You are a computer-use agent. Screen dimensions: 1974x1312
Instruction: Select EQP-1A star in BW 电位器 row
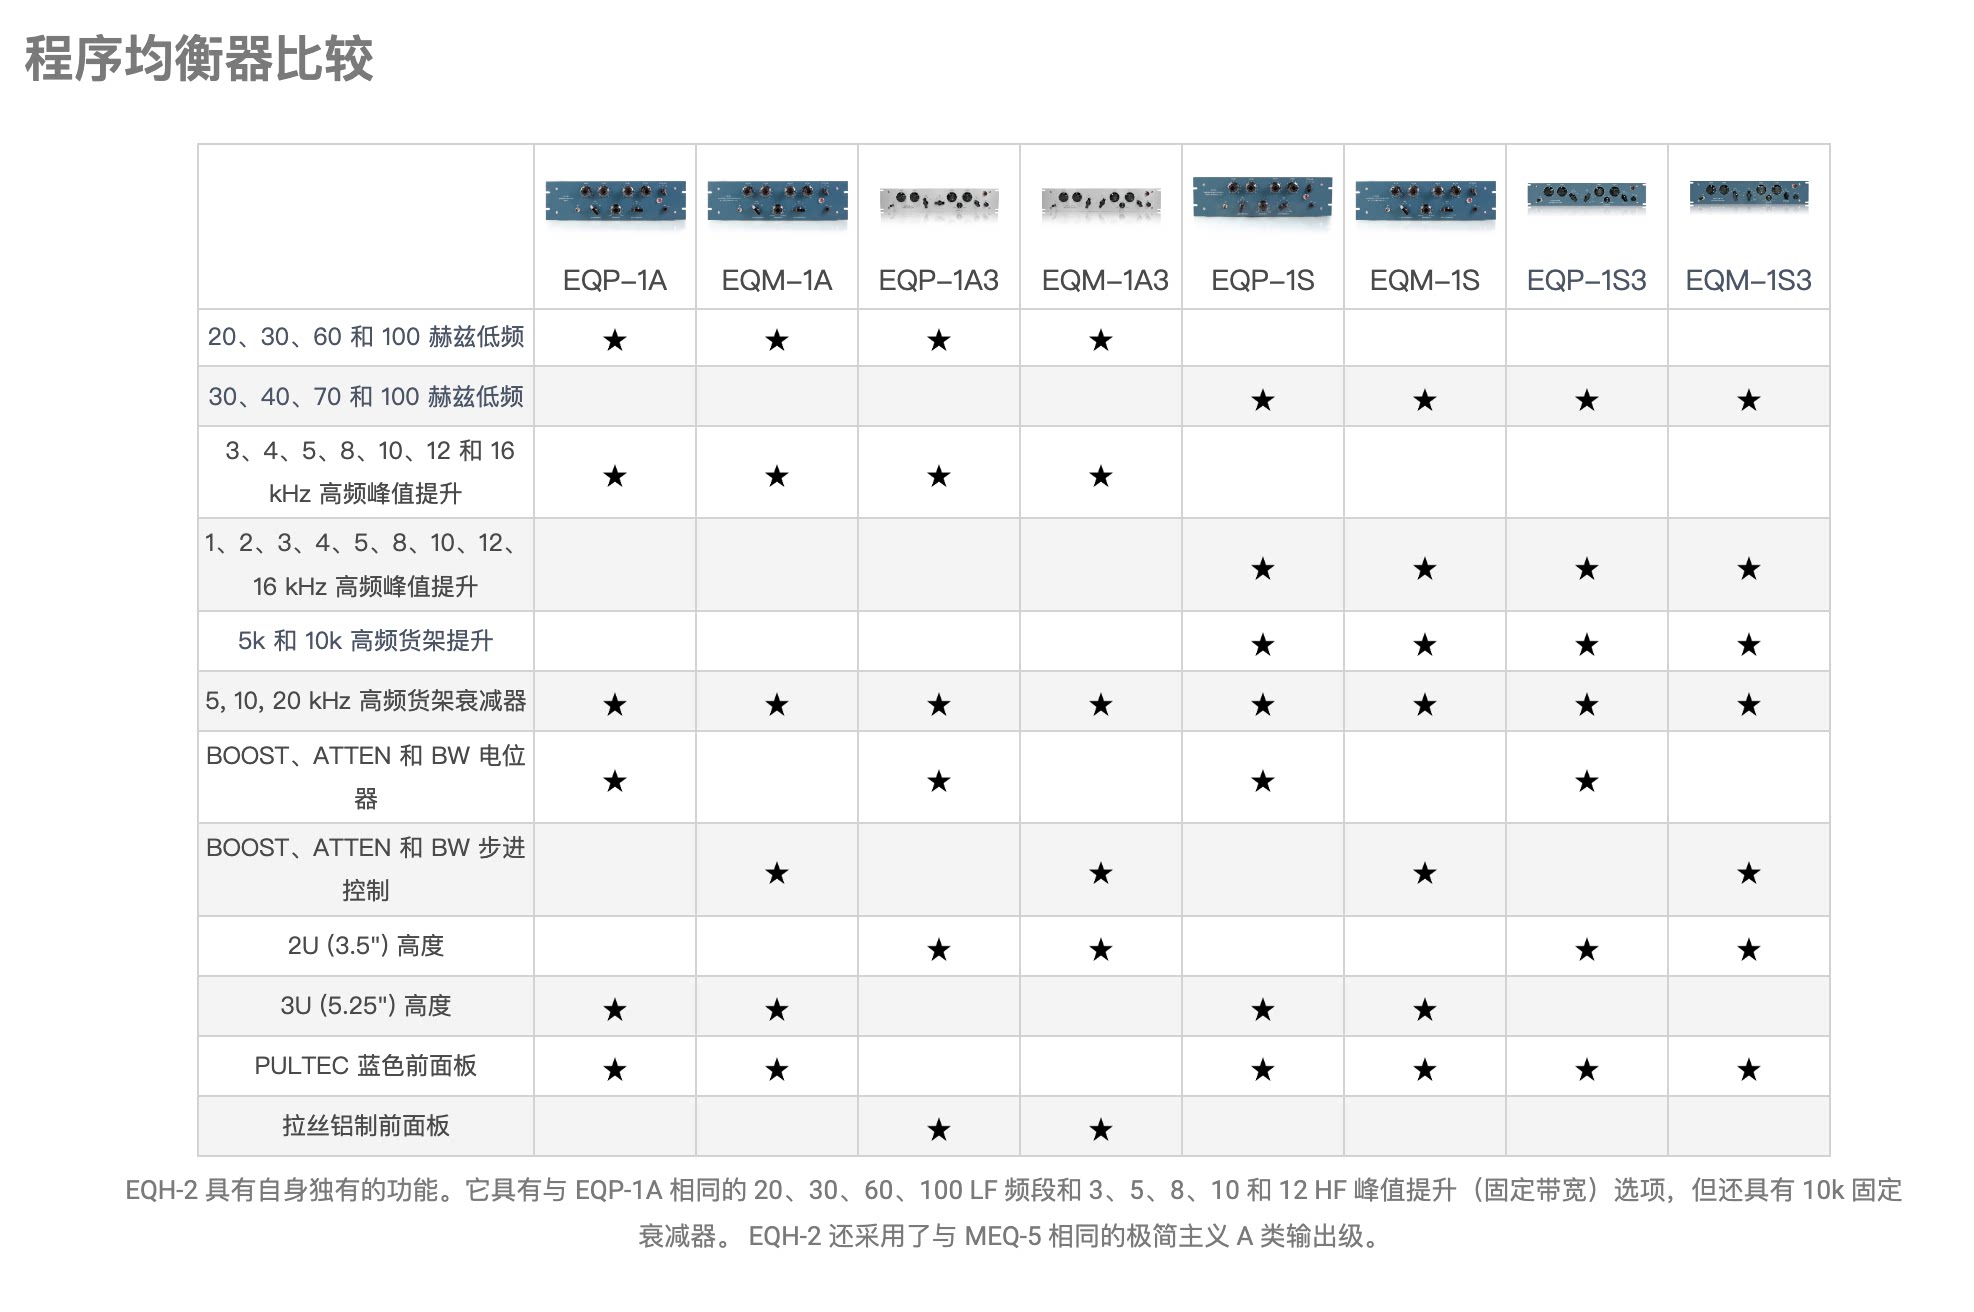coord(615,781)
